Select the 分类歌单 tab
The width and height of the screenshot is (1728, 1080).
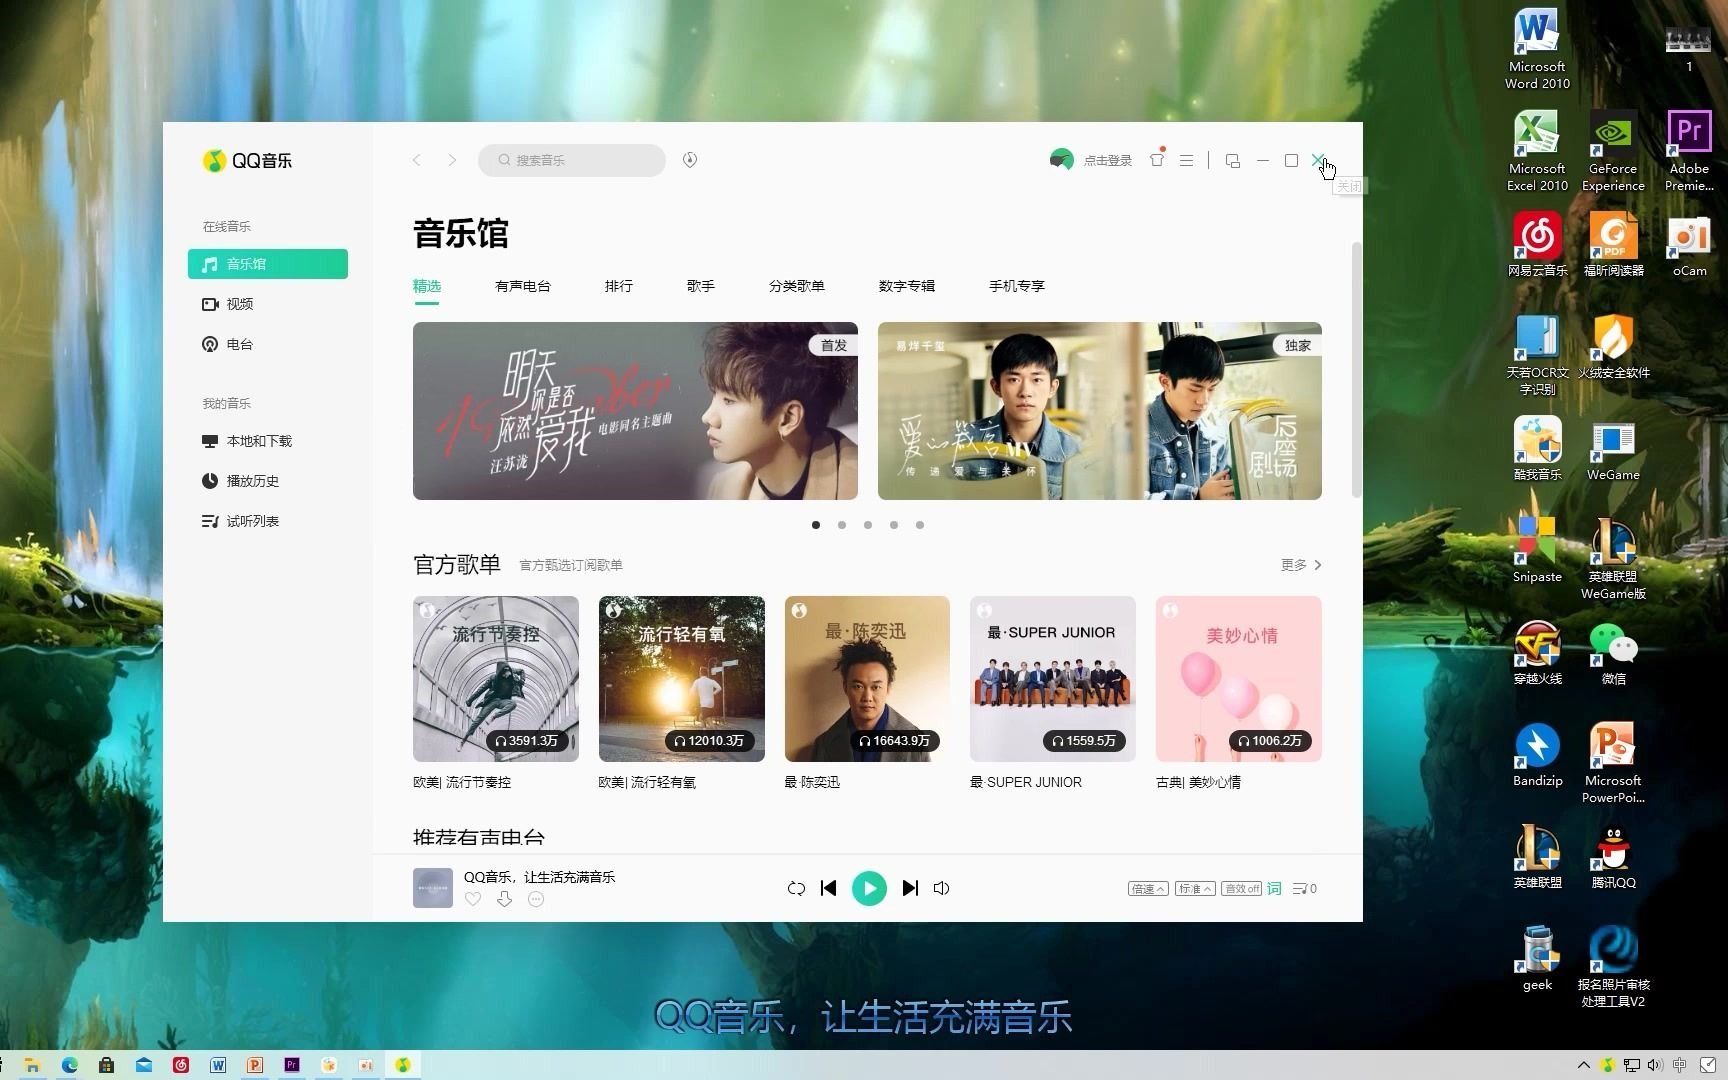(797, 286)
